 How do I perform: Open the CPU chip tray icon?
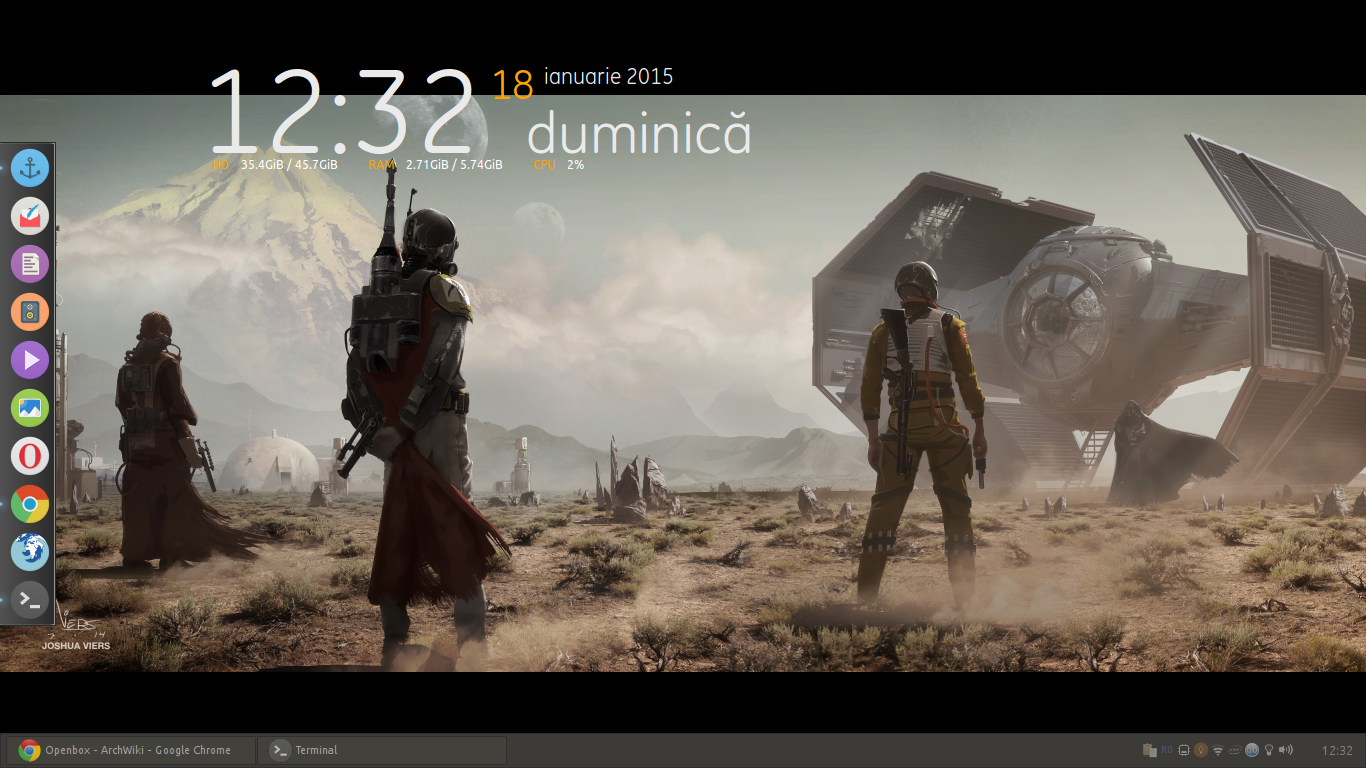1184,750
